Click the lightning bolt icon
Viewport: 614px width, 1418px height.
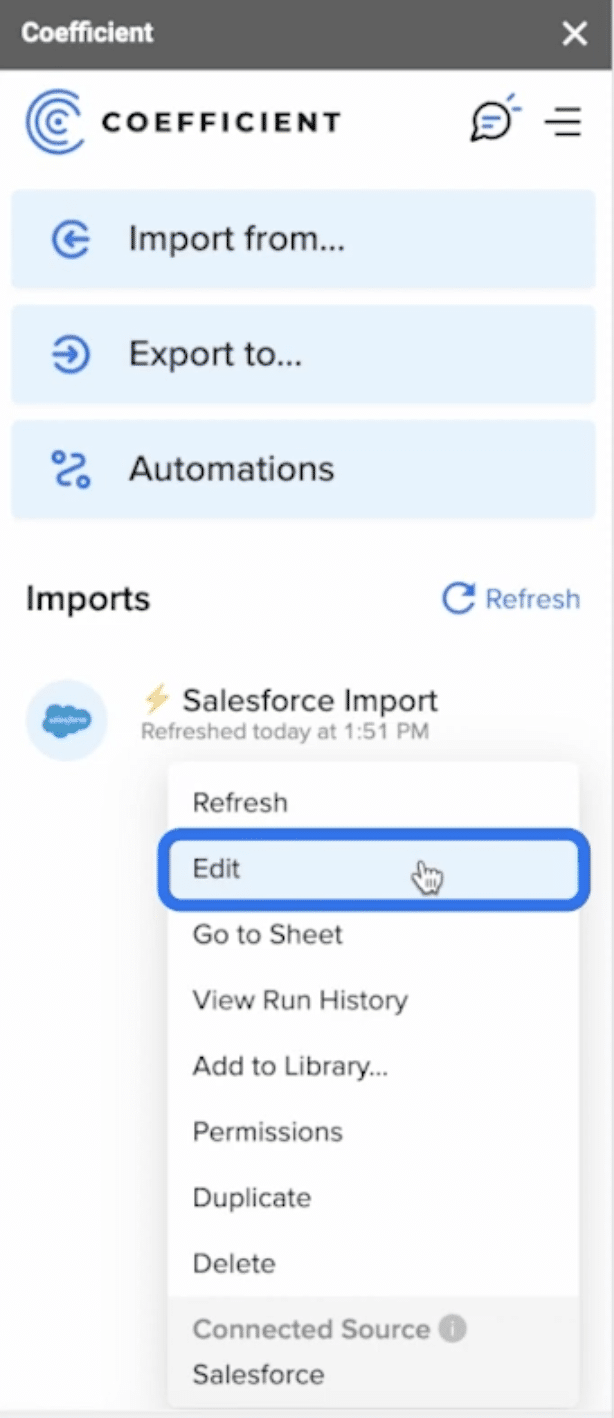(x=157, y=699)
